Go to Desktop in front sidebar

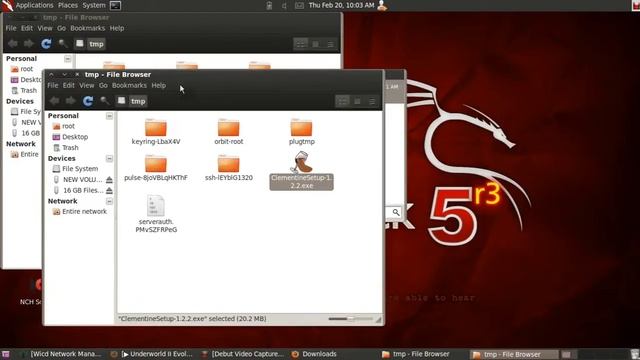point(70,137)
